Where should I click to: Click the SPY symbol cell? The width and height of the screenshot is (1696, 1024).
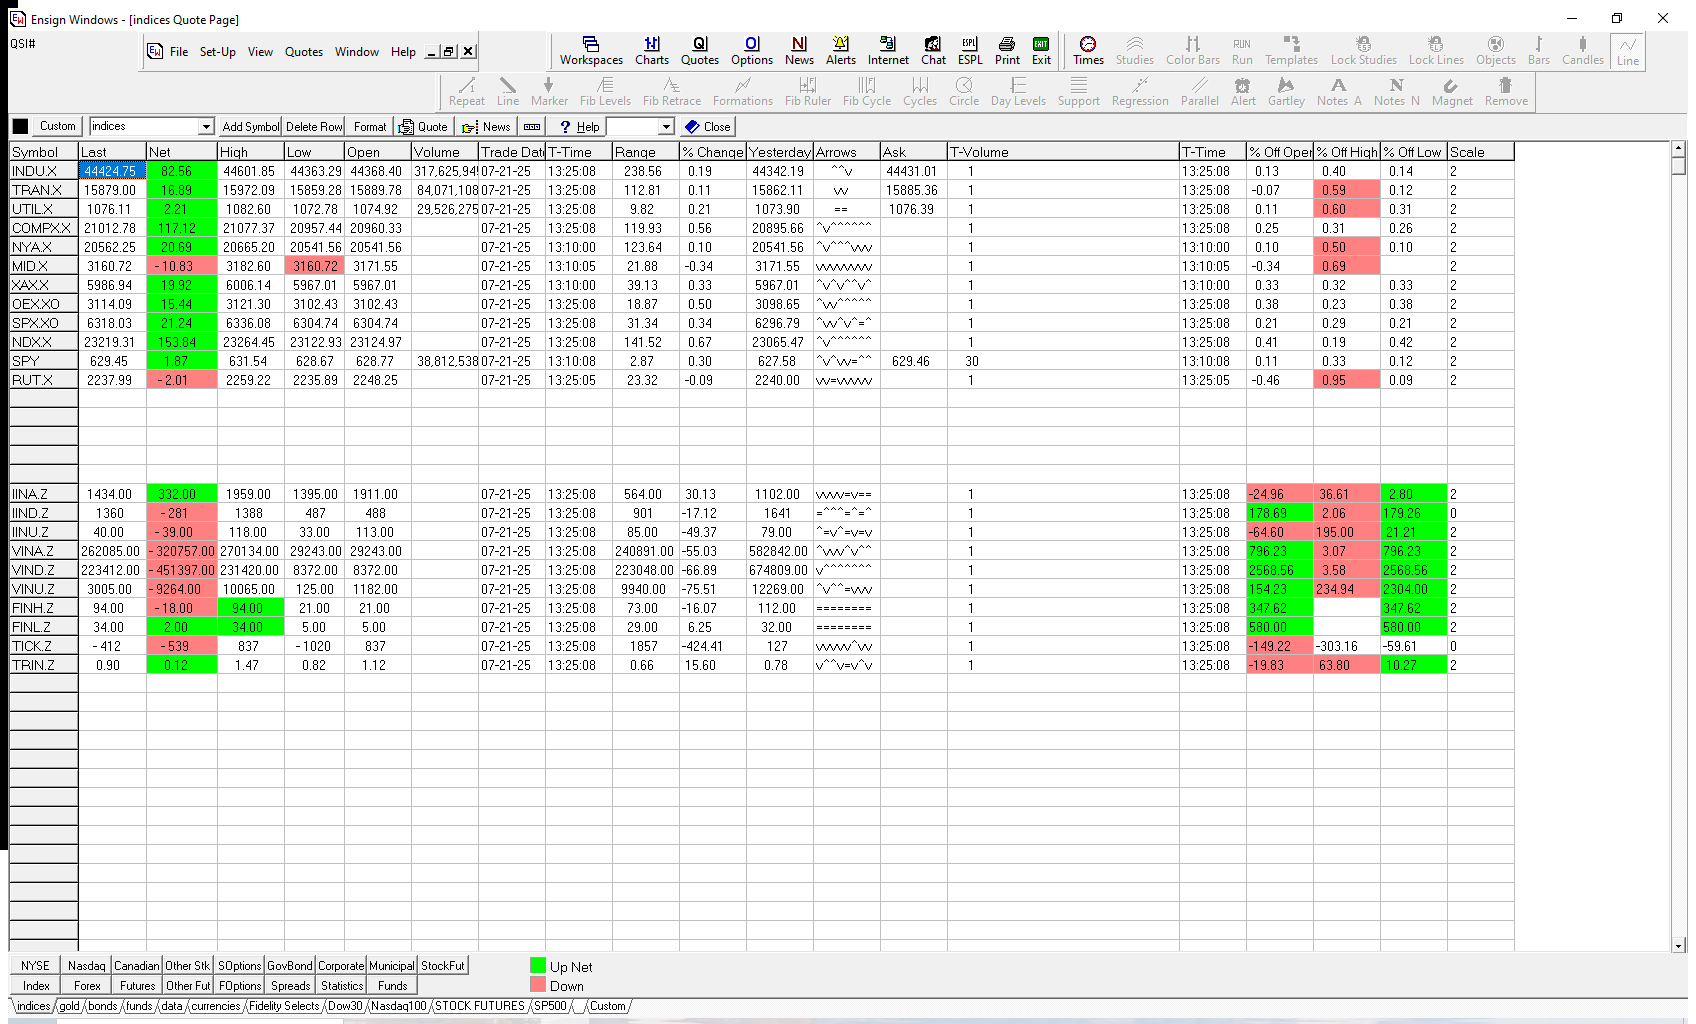(x=43, y=361)
